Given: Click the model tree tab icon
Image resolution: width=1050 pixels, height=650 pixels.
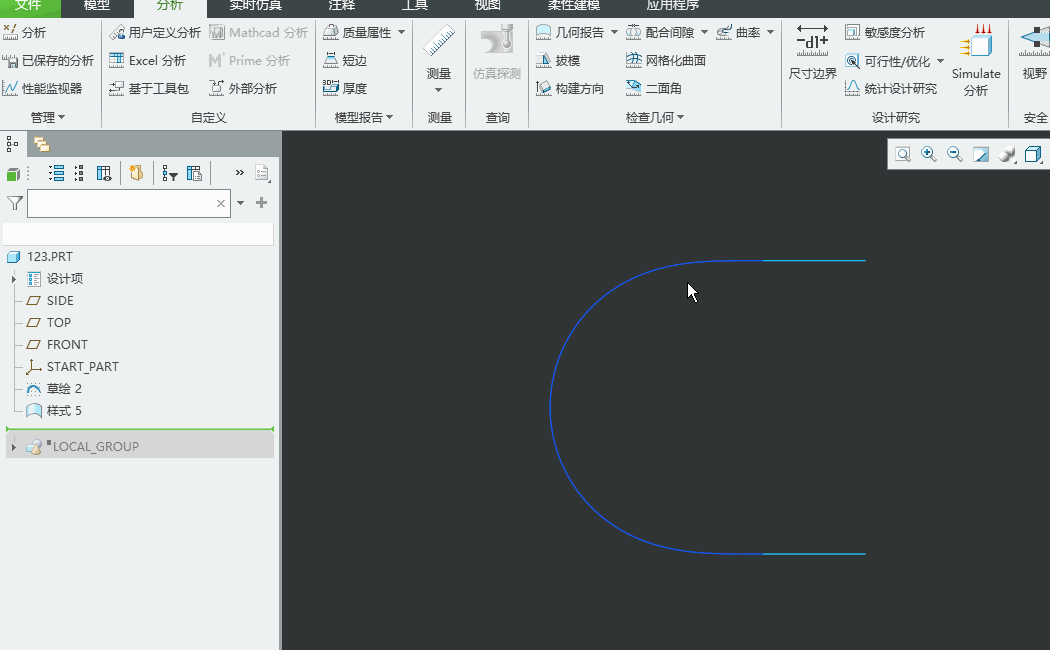Looking at the screenshot, I should [12, 145].
